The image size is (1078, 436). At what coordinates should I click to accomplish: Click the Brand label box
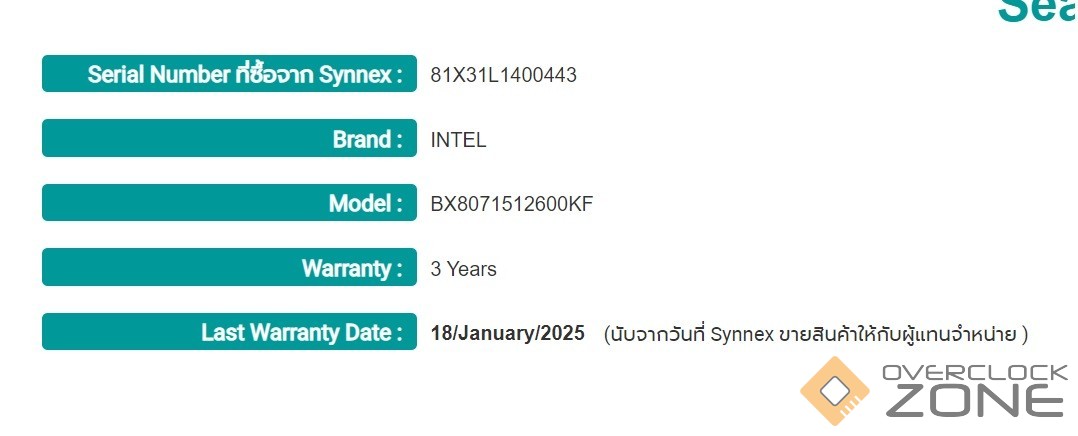pyautogui.click(x=229, y=139)
